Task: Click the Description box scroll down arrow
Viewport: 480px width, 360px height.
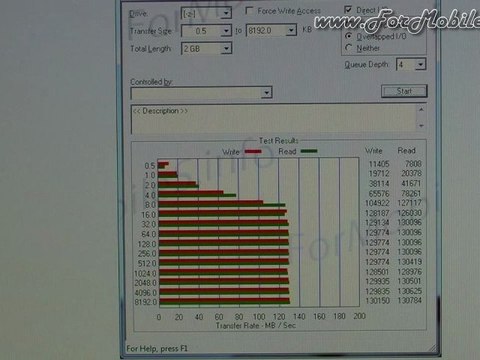Action: tap(421, 126)
